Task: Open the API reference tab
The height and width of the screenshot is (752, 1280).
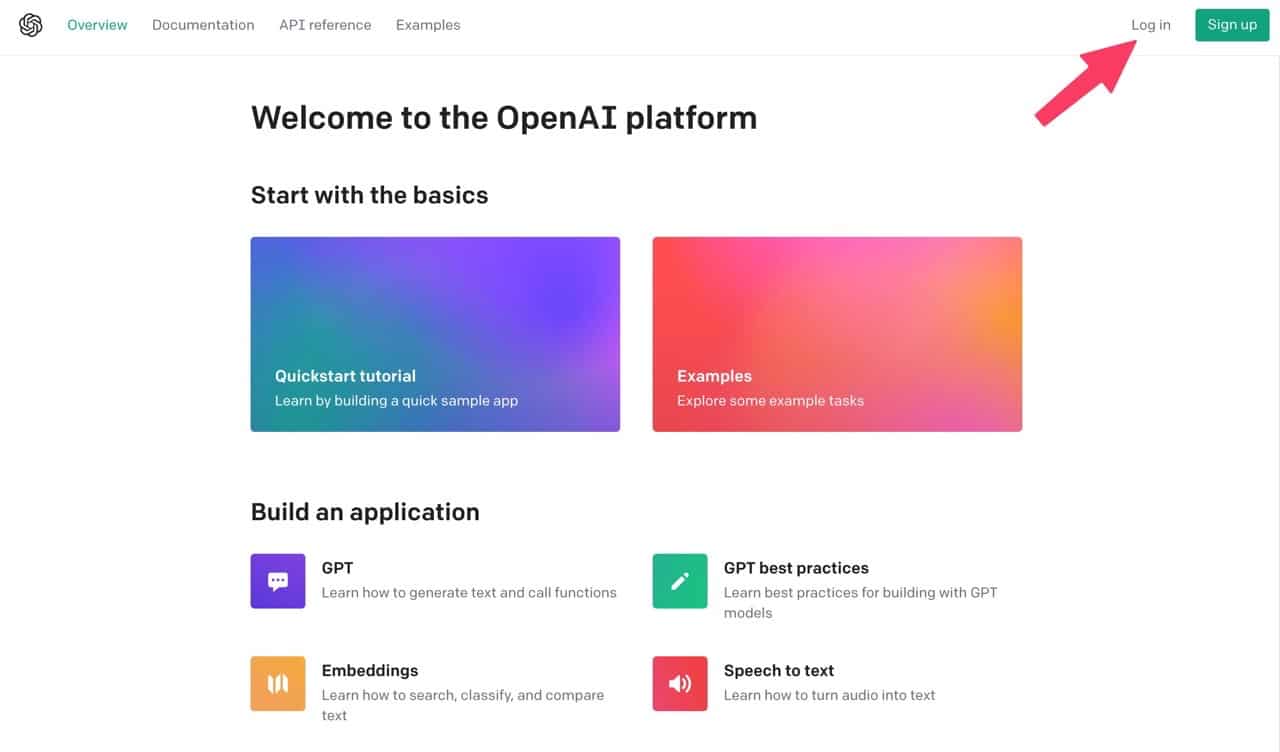Action: pyautogui.click(x=325, y=25)
